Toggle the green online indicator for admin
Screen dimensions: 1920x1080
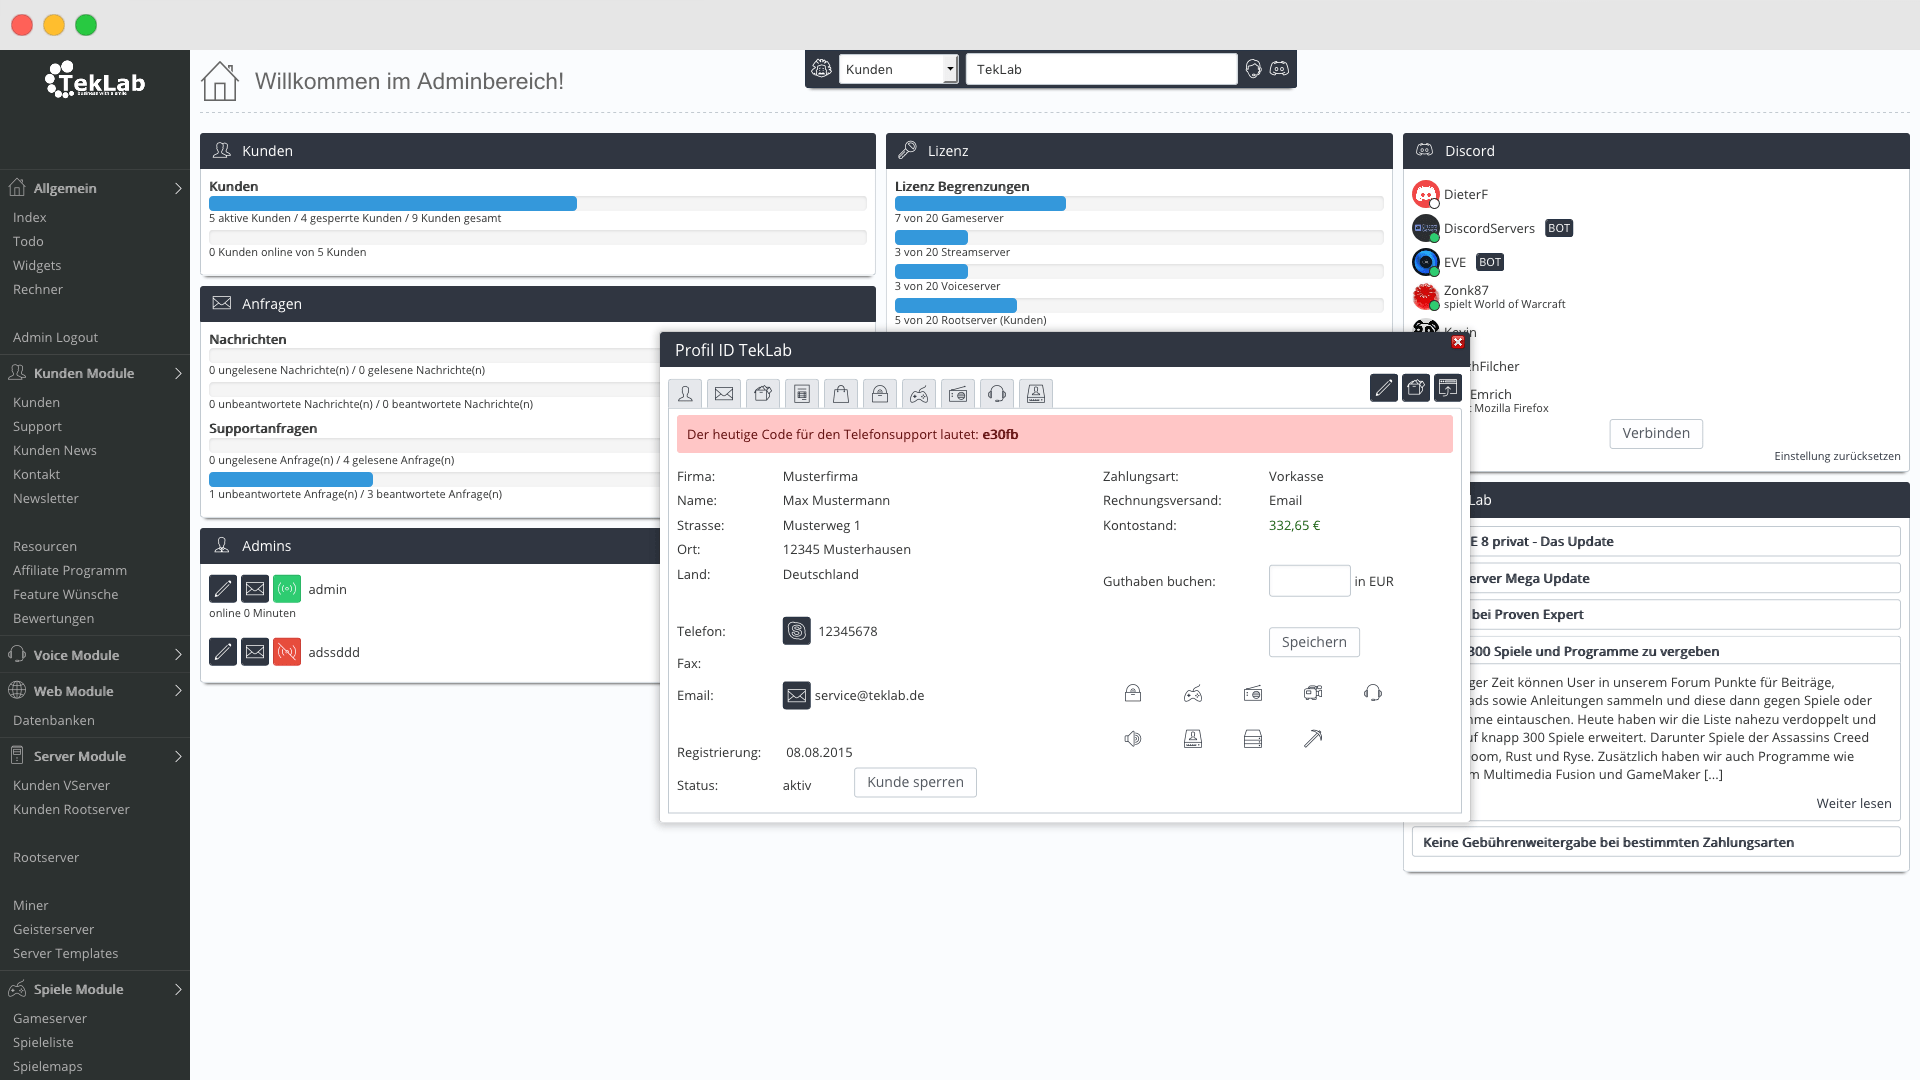coord(287,589)
